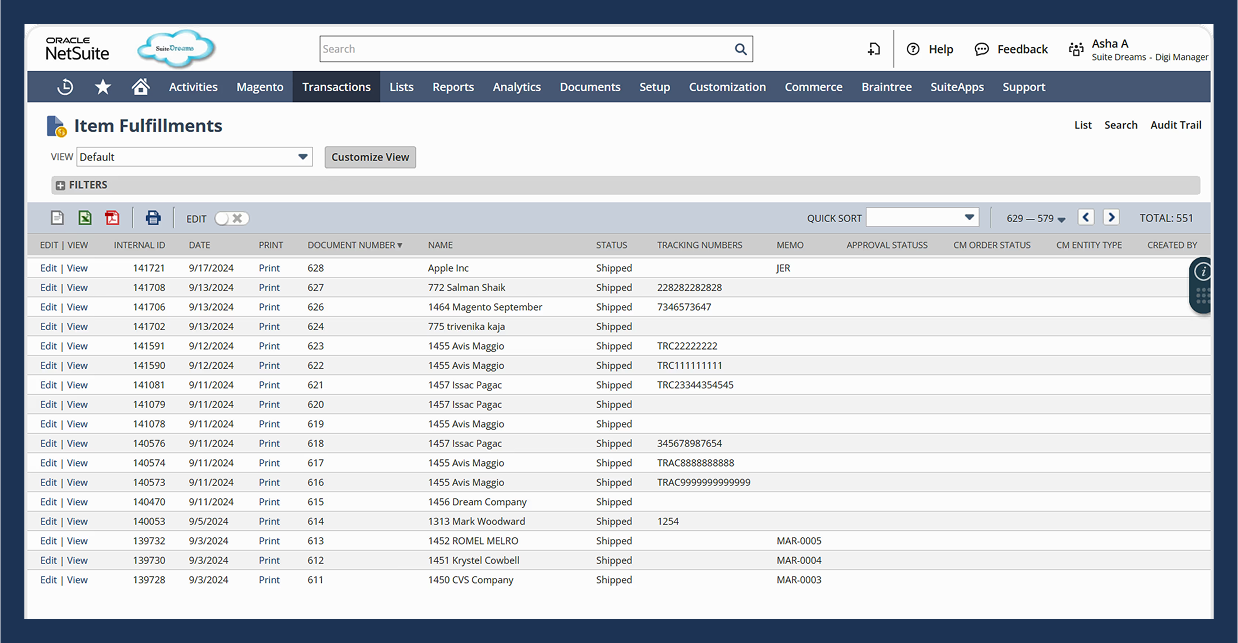Open the View dropdown showing Default
Image resolution: width=1238 pixels, height=643 pixels.
[x=302, y=157]
